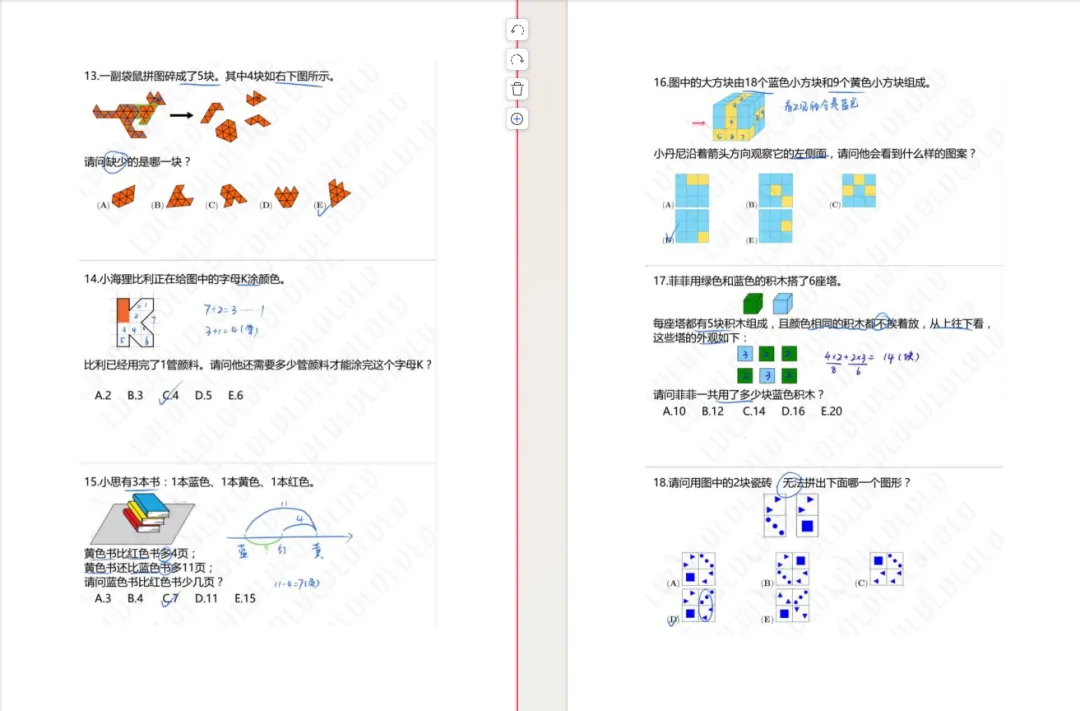
Task: Pick answer B.4 in question 15
Action: coord(135,598)
